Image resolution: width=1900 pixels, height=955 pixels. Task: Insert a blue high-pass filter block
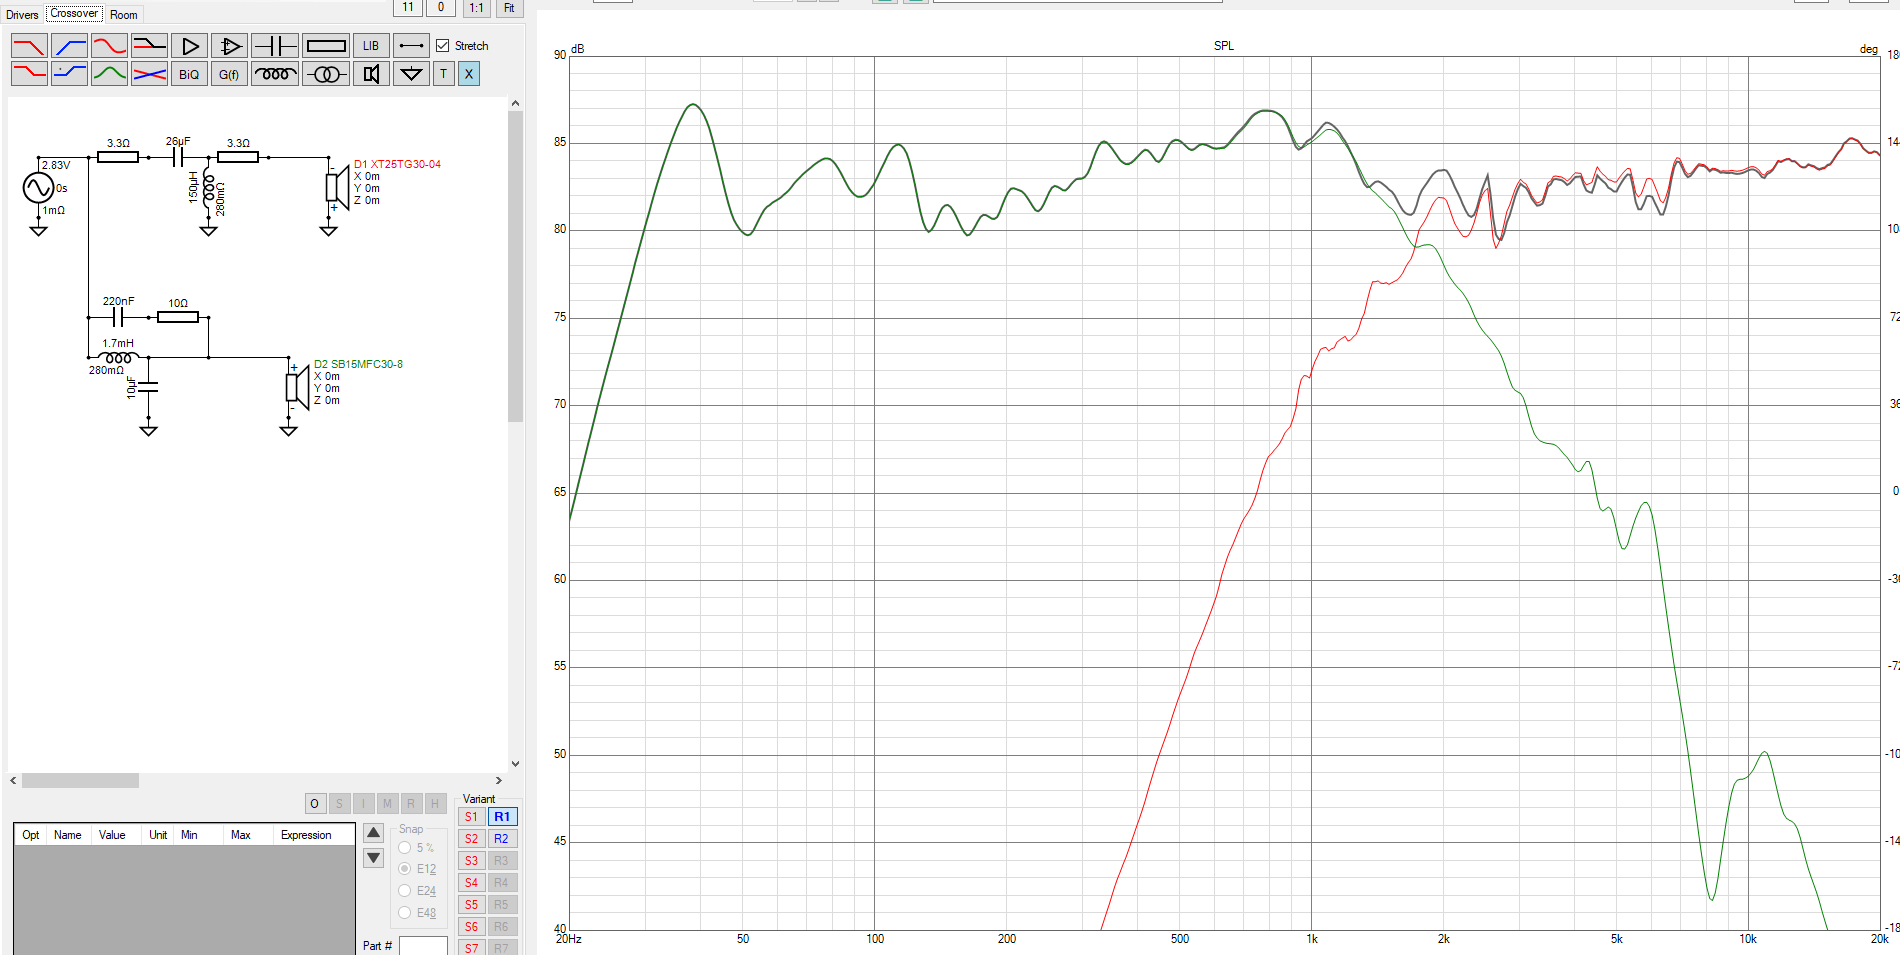coord(69,46)
